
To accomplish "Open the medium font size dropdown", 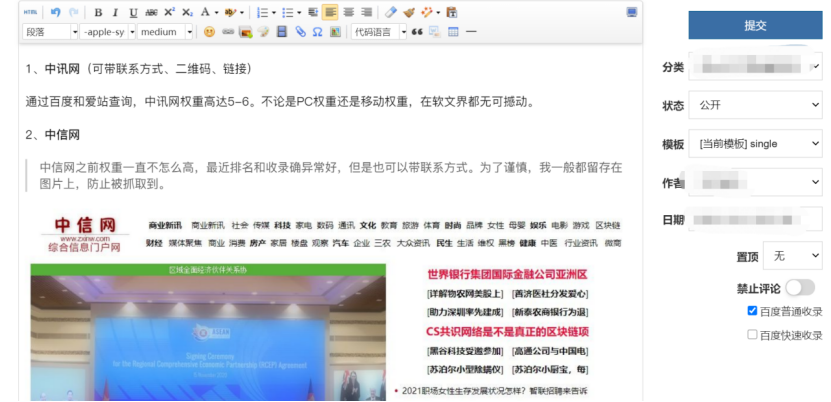I will pos(165,32).
